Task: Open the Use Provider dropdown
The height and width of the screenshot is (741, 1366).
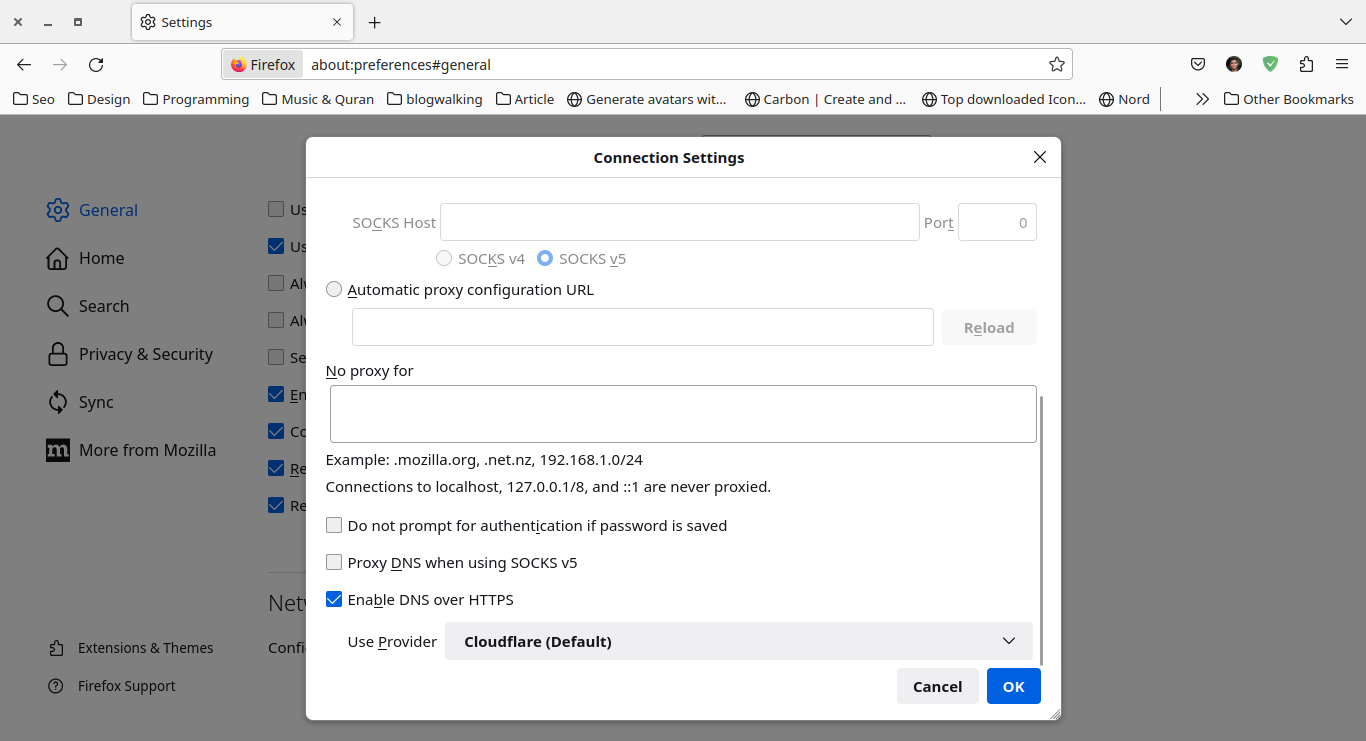Action: pos(738,641)
